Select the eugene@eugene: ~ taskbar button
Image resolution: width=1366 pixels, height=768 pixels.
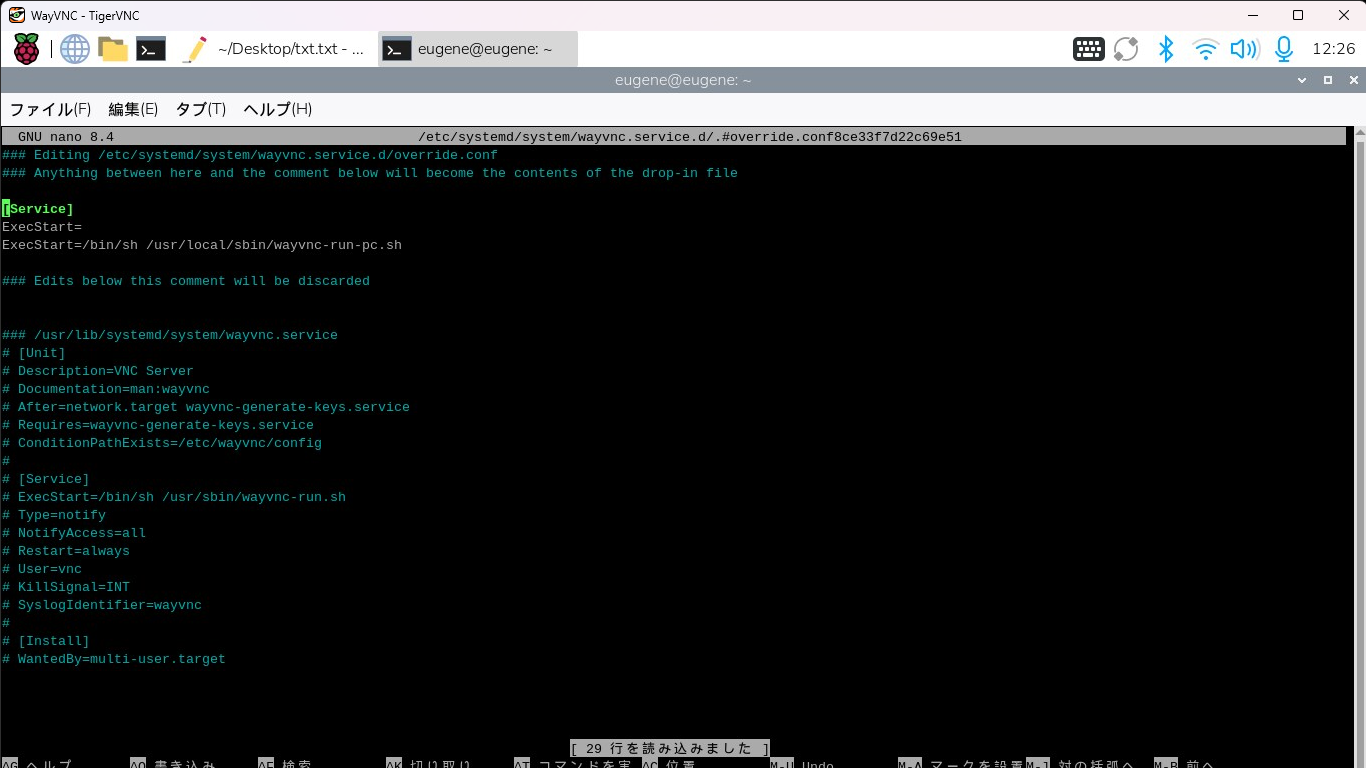click(x=477, y=49)
